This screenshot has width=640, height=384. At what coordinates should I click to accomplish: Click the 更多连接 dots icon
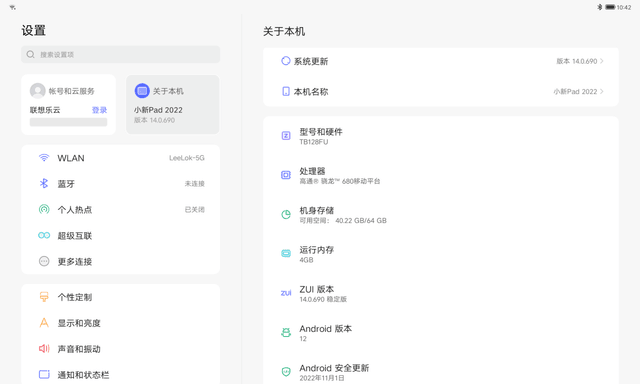(44, 261)
